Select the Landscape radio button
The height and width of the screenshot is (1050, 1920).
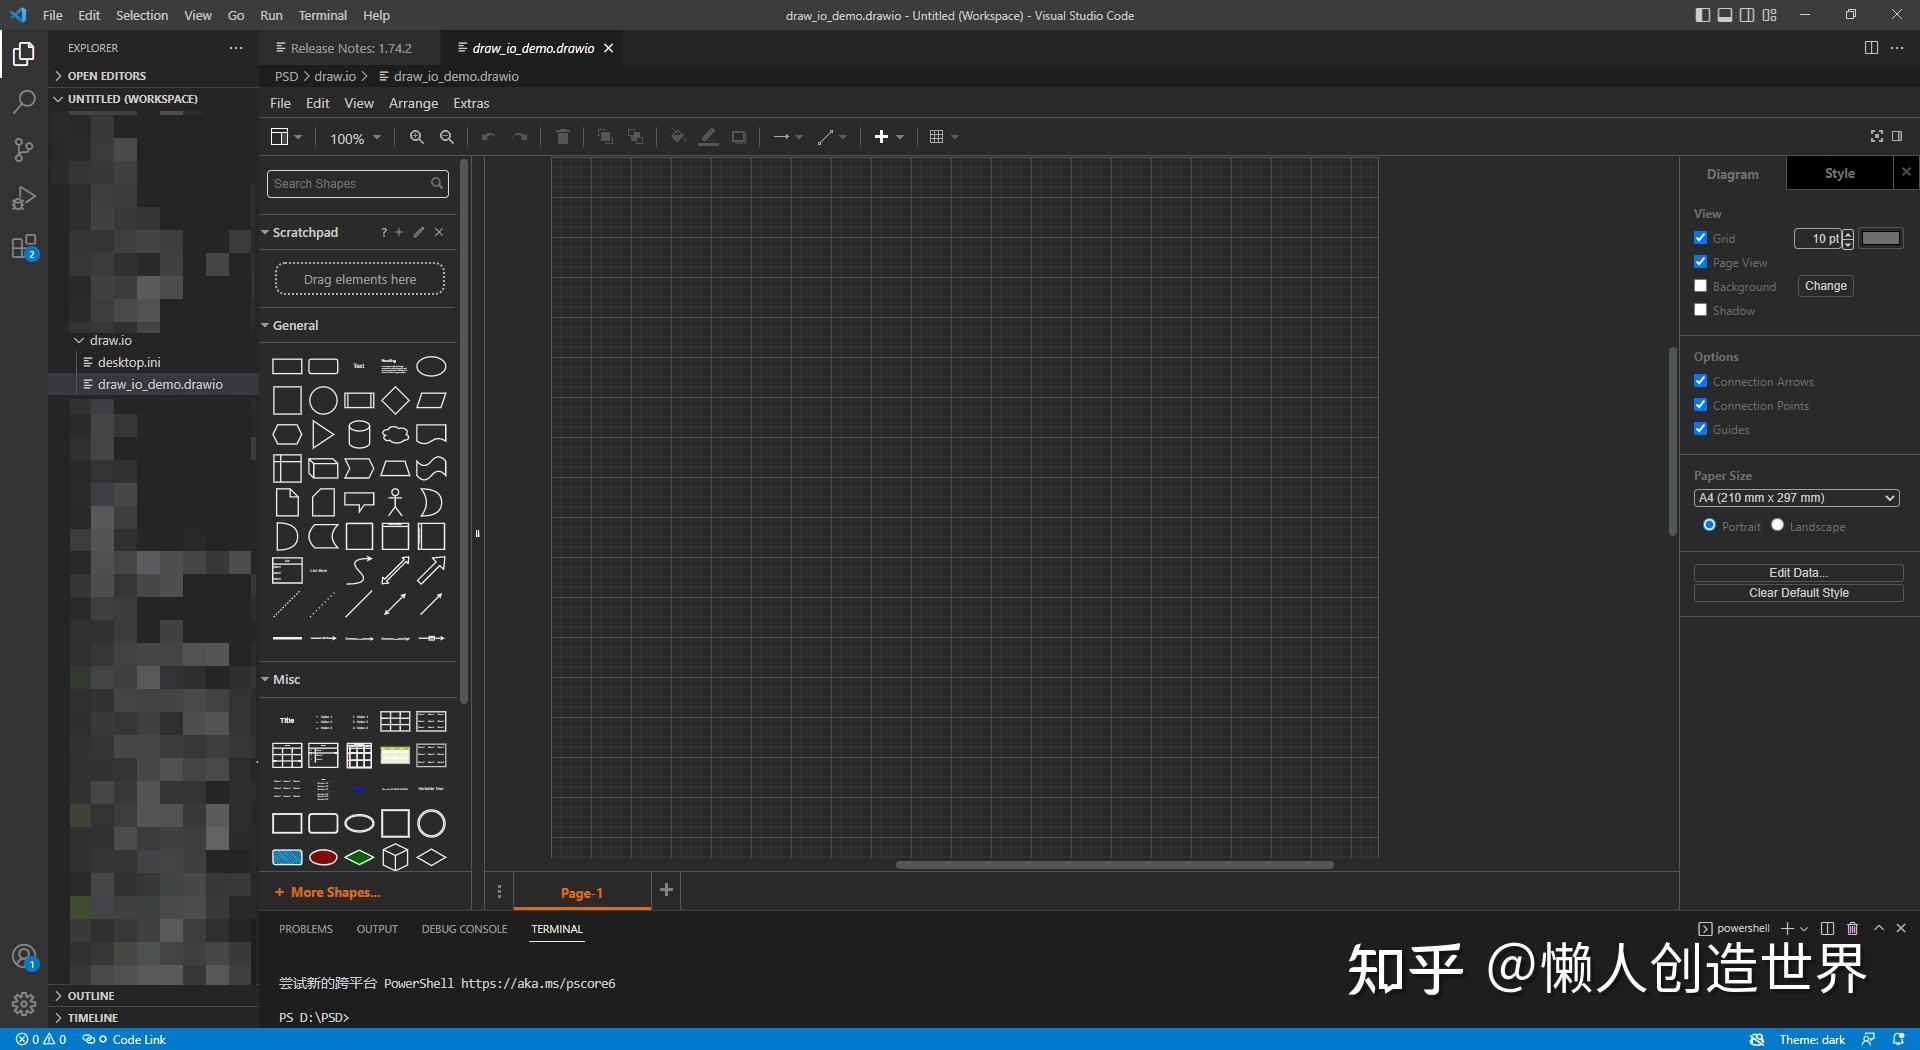click(1777, 525)
